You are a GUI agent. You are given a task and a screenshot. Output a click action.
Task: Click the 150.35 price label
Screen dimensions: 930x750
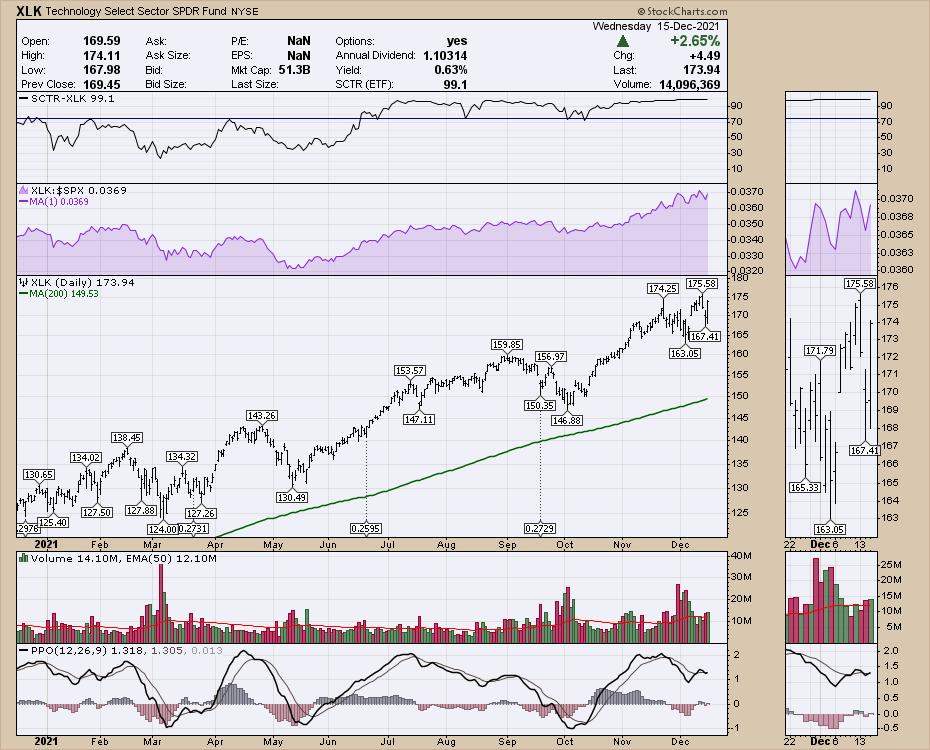coord(540,406)
